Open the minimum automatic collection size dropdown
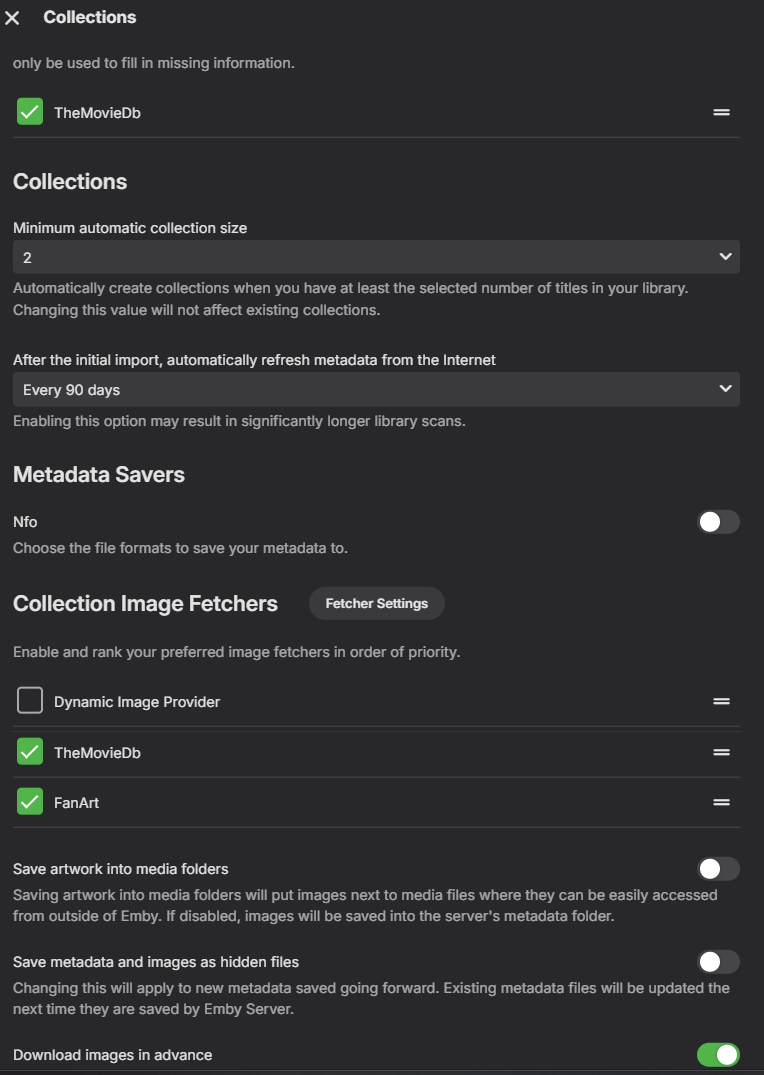 pyautogui.click(x=375, y=257)
